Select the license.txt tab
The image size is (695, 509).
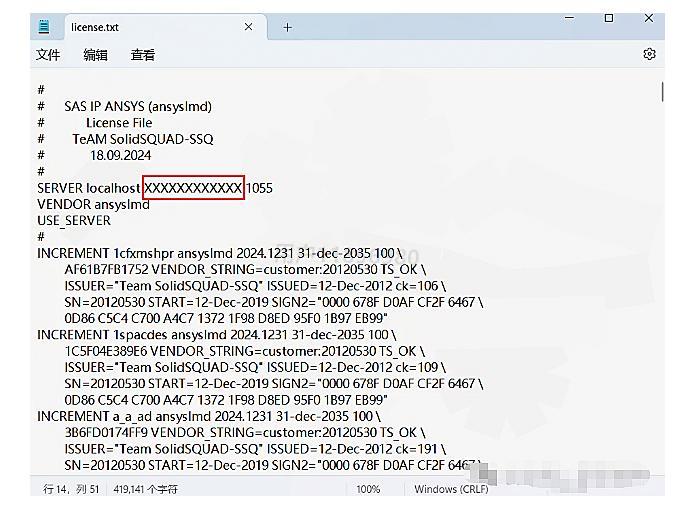coord(165,27)
